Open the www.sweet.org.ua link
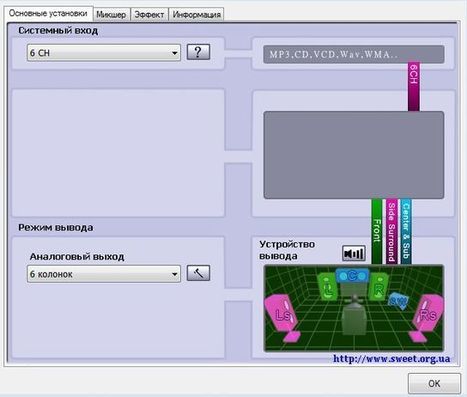Image resolution: width=467 pixels, height=397 pixels. pos(392,359)
